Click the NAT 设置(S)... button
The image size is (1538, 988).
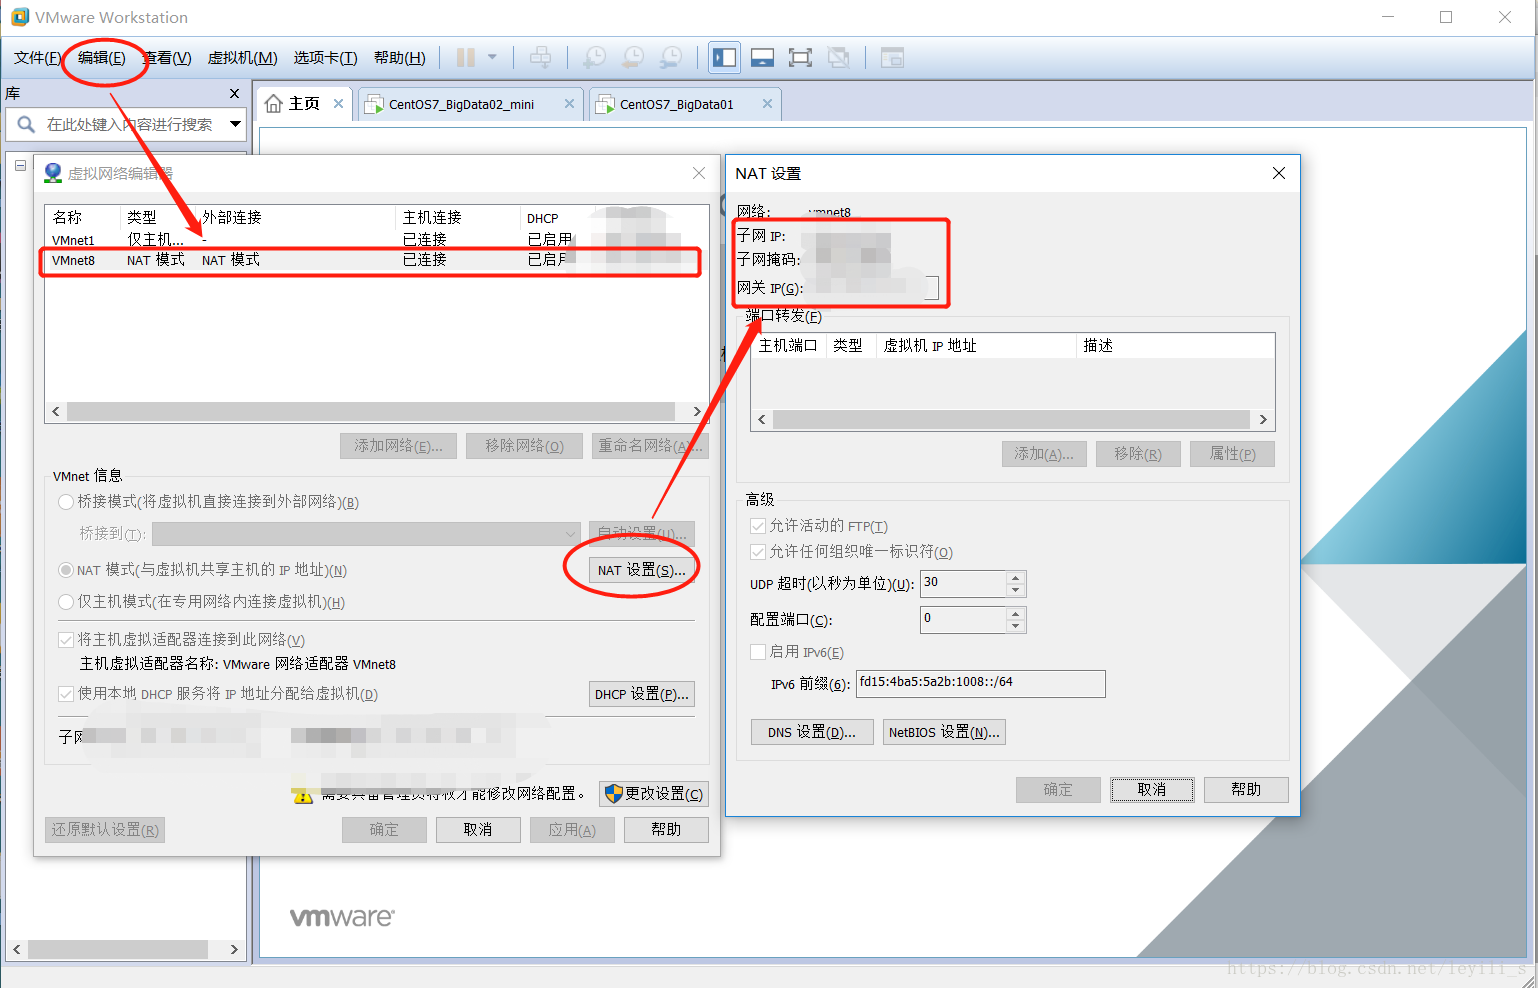click(x=641, y=570)
